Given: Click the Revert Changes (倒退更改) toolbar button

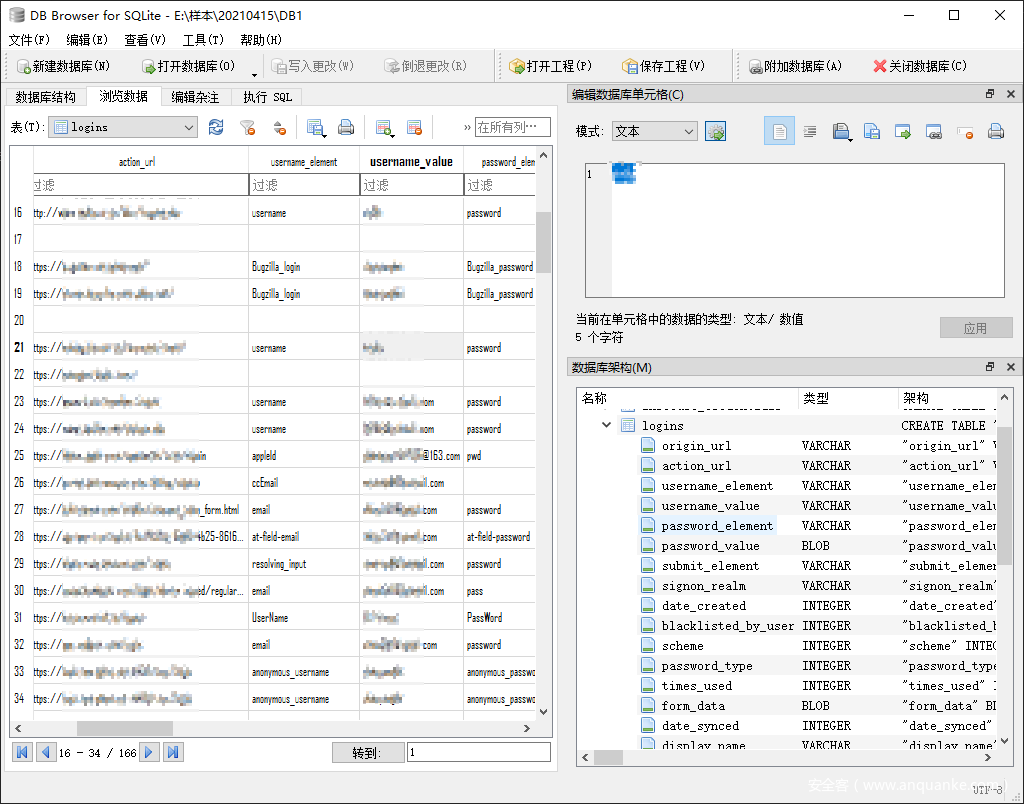Looking at the screenshot, I should click(426, 66).
